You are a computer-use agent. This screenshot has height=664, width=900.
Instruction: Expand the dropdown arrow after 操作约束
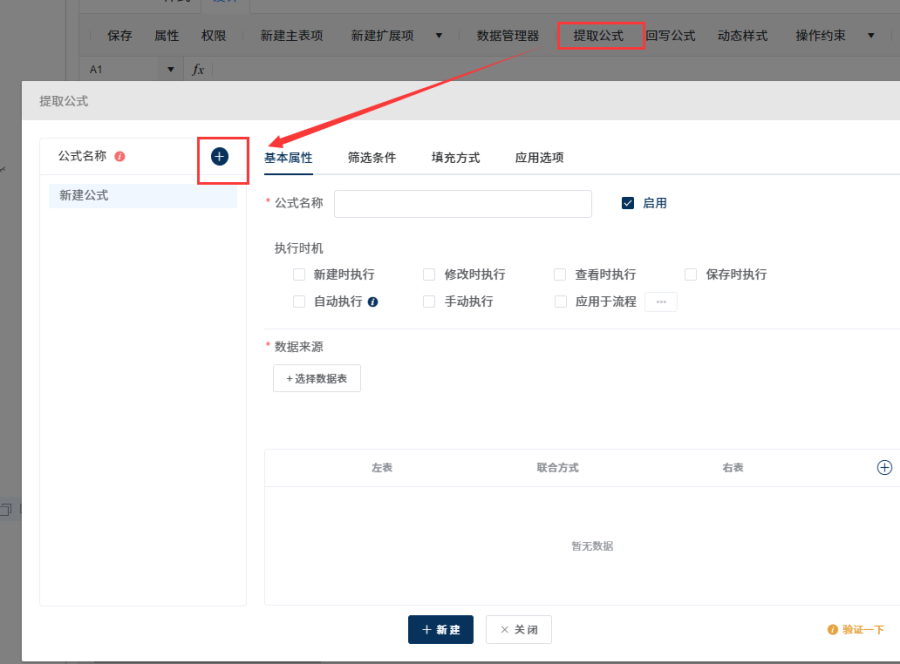click(871, 36)
